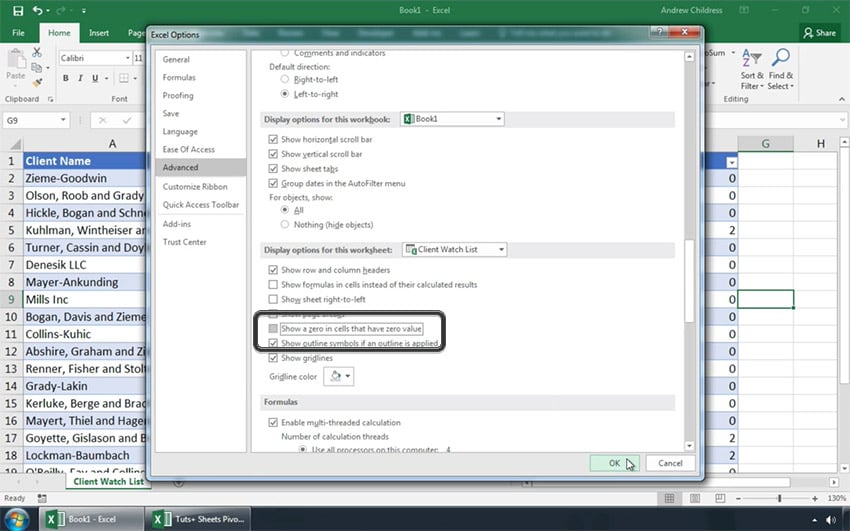Collapse the ribbon with the chevron
The image size is (850, 531).
tap(841, 99)
